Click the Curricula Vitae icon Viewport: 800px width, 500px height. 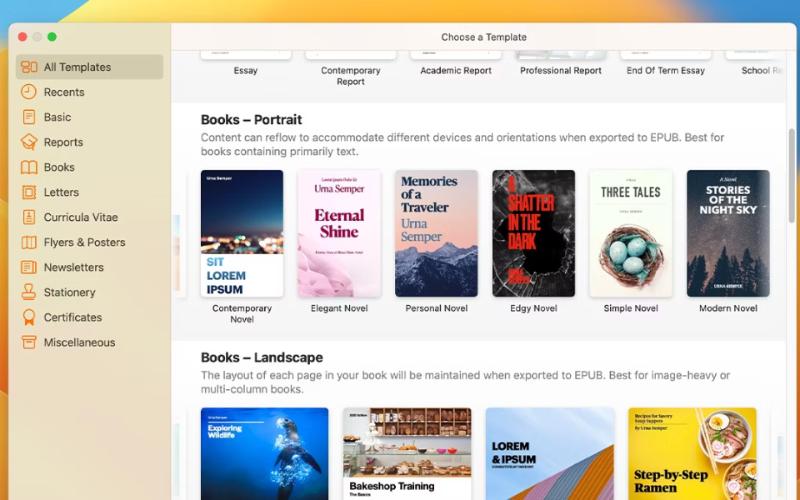pyautogui.click(x=29, y=217)
